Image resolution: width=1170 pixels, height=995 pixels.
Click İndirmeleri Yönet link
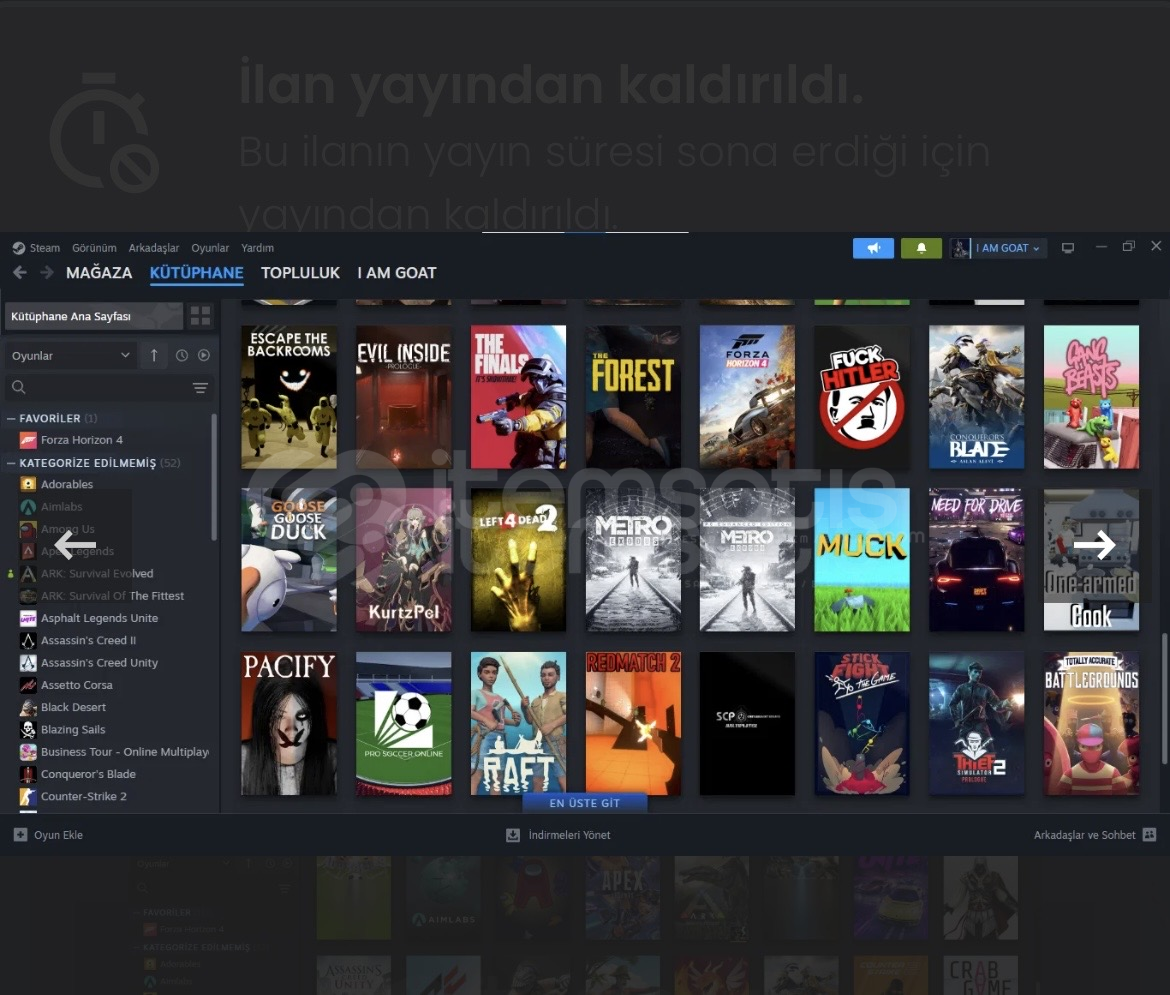[568, 835]
